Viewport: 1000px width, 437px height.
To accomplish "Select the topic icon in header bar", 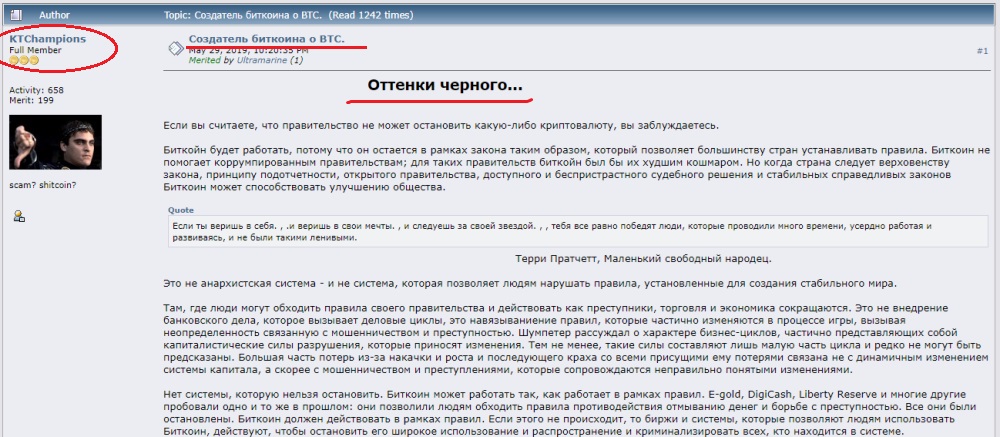I will [x=16, y=15].
